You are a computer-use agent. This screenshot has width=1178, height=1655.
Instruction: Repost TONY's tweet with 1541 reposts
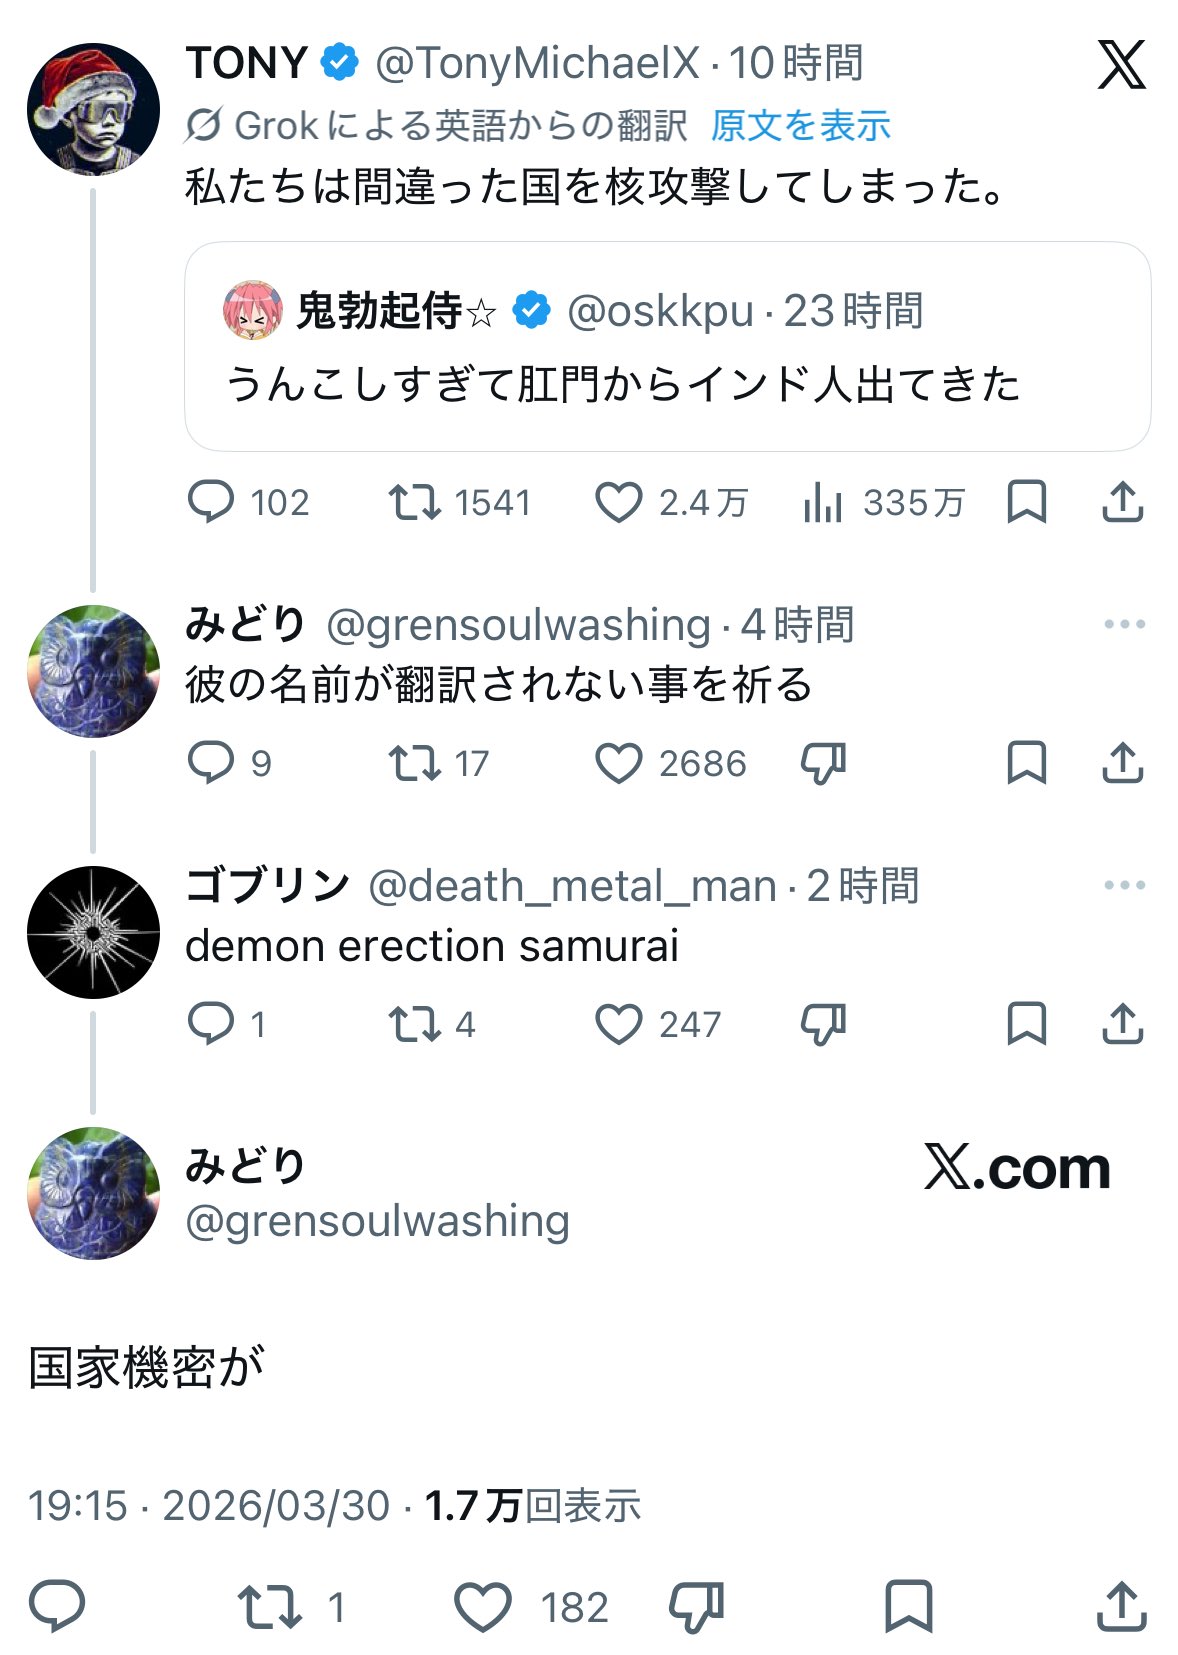(414, 502)
